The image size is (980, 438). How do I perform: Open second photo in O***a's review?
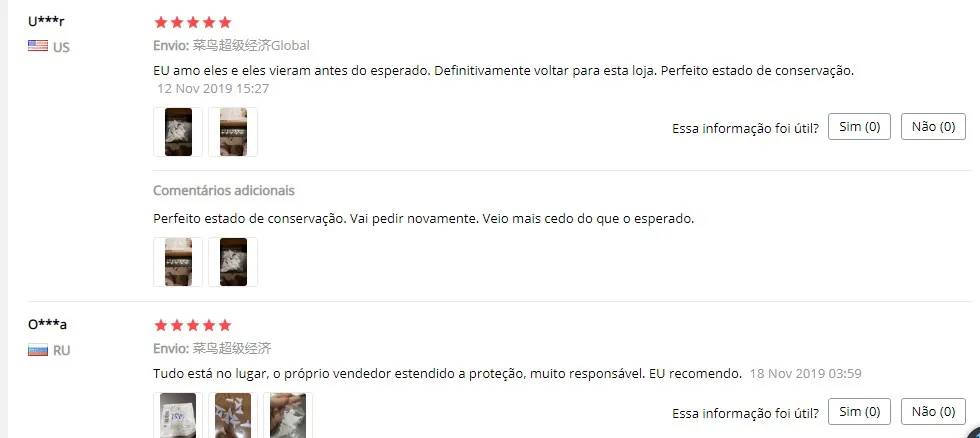pos(233,416)
